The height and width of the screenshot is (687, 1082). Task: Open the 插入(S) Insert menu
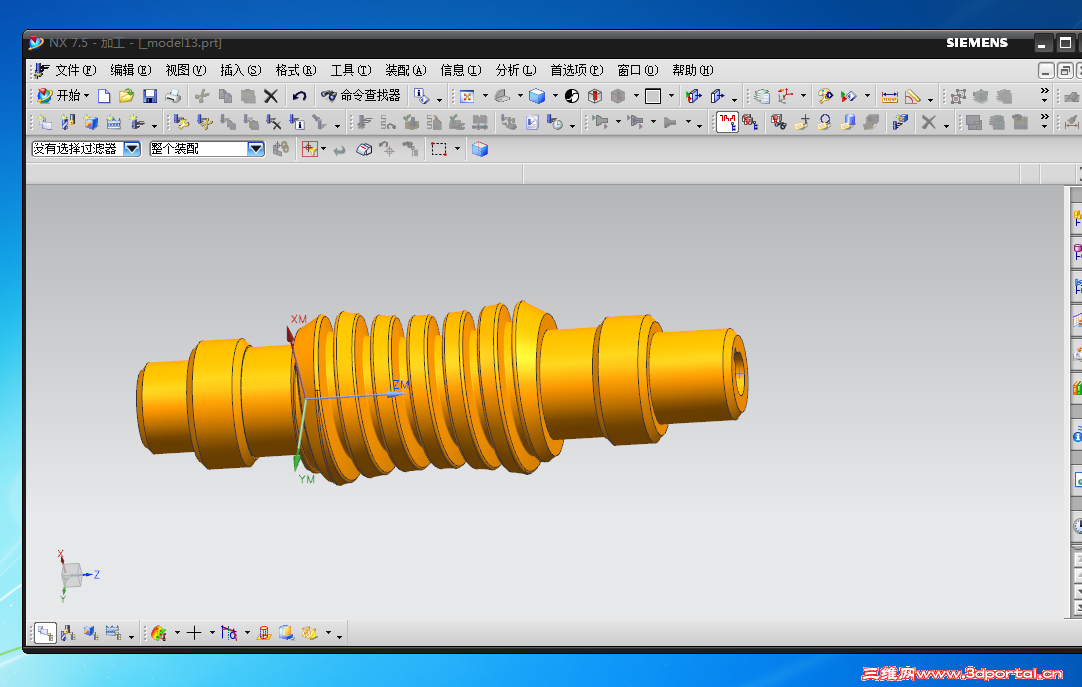click(241, 70)
